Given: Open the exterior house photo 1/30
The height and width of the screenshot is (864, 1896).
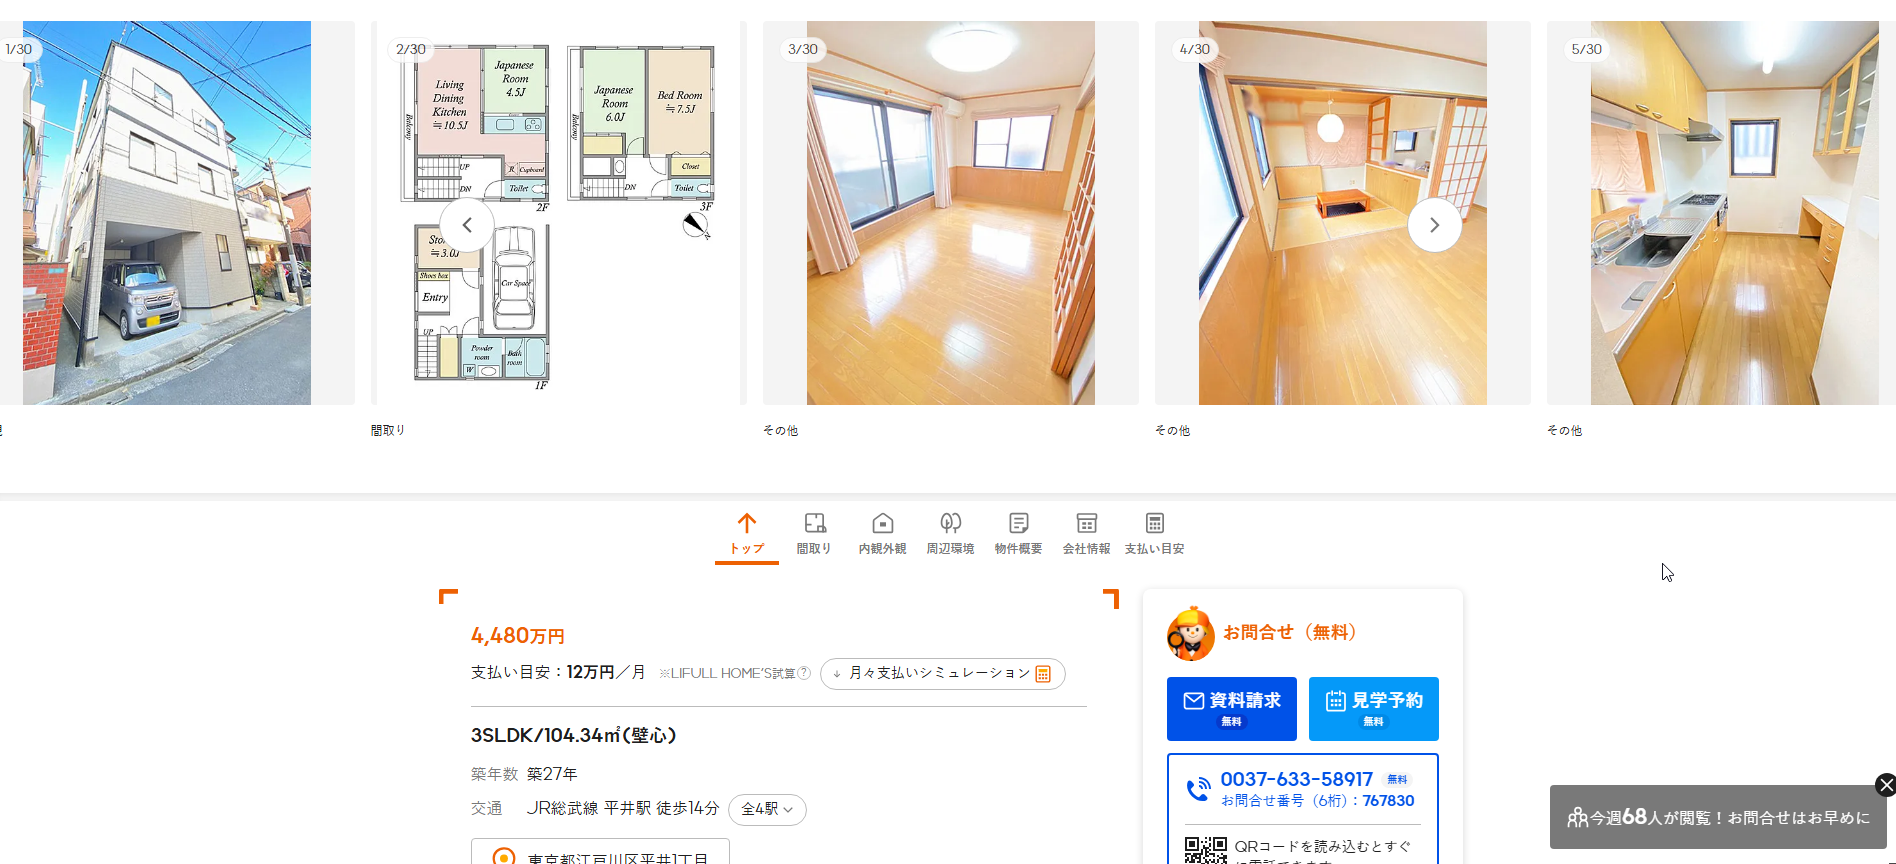Looking at the screenshot, I should [167, 213].
